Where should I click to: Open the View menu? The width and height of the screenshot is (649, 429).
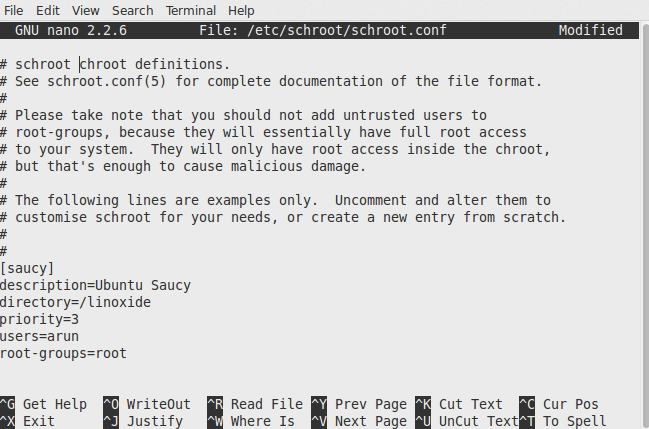86,10
